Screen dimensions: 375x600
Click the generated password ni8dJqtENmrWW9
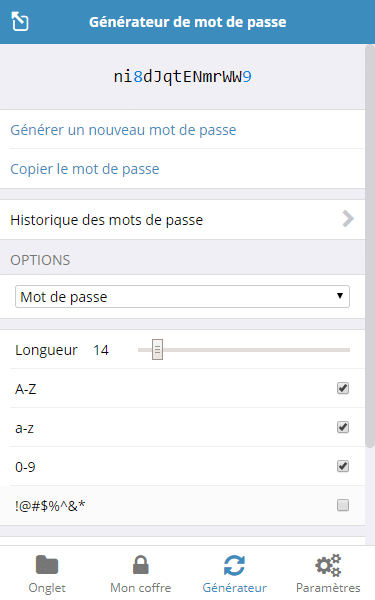pos(183,77)
